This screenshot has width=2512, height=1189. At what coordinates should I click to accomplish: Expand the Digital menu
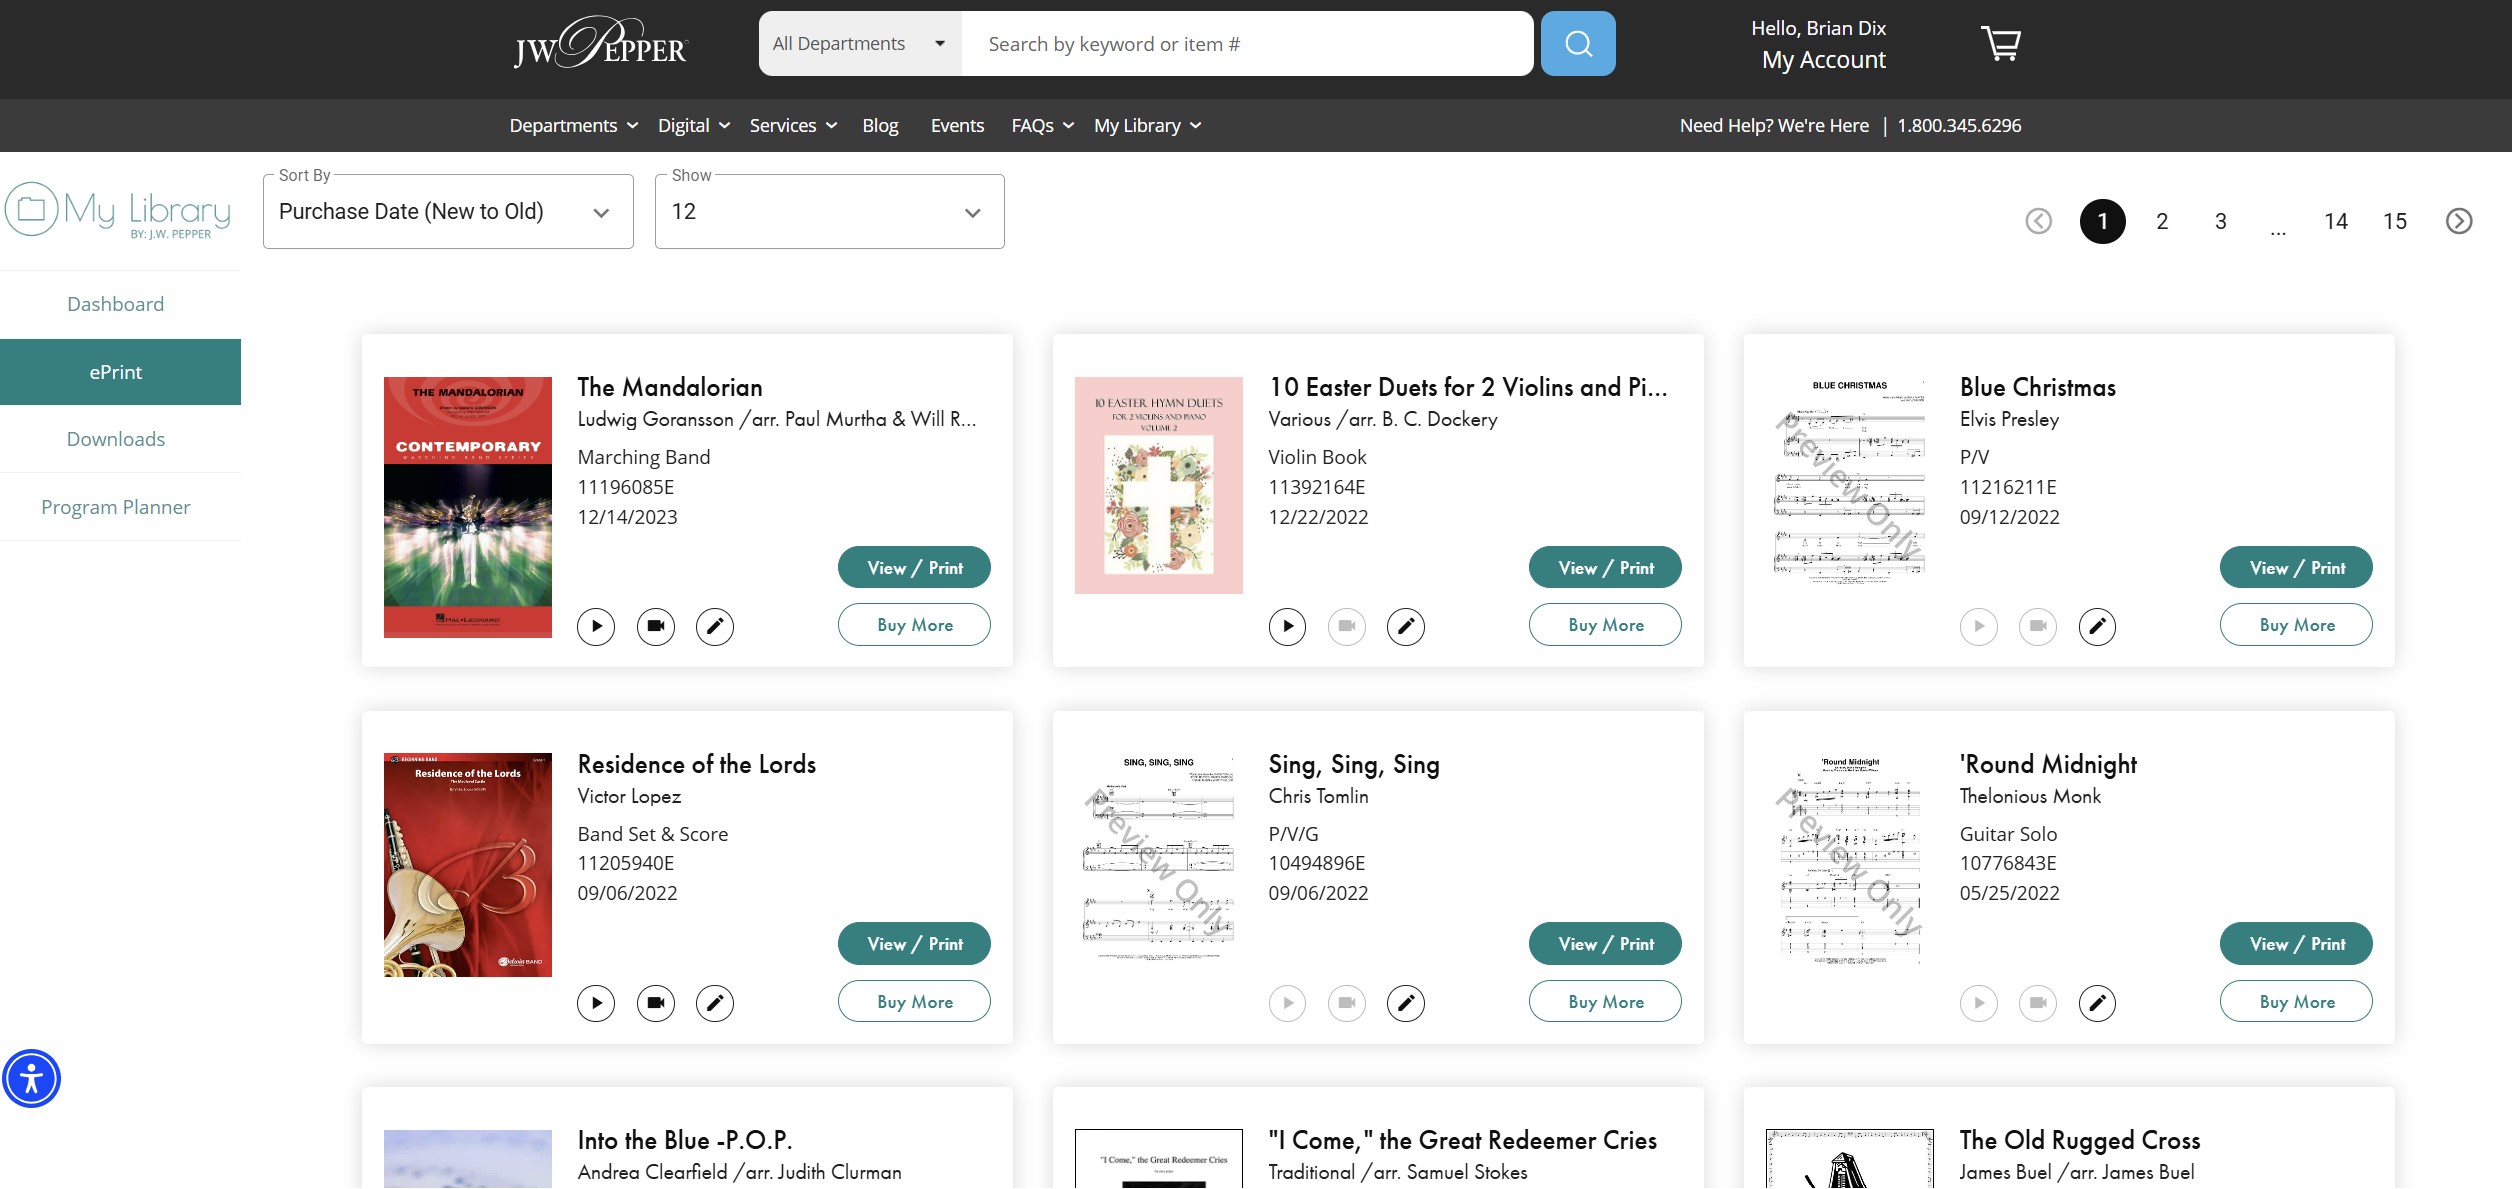coord(694,125)
